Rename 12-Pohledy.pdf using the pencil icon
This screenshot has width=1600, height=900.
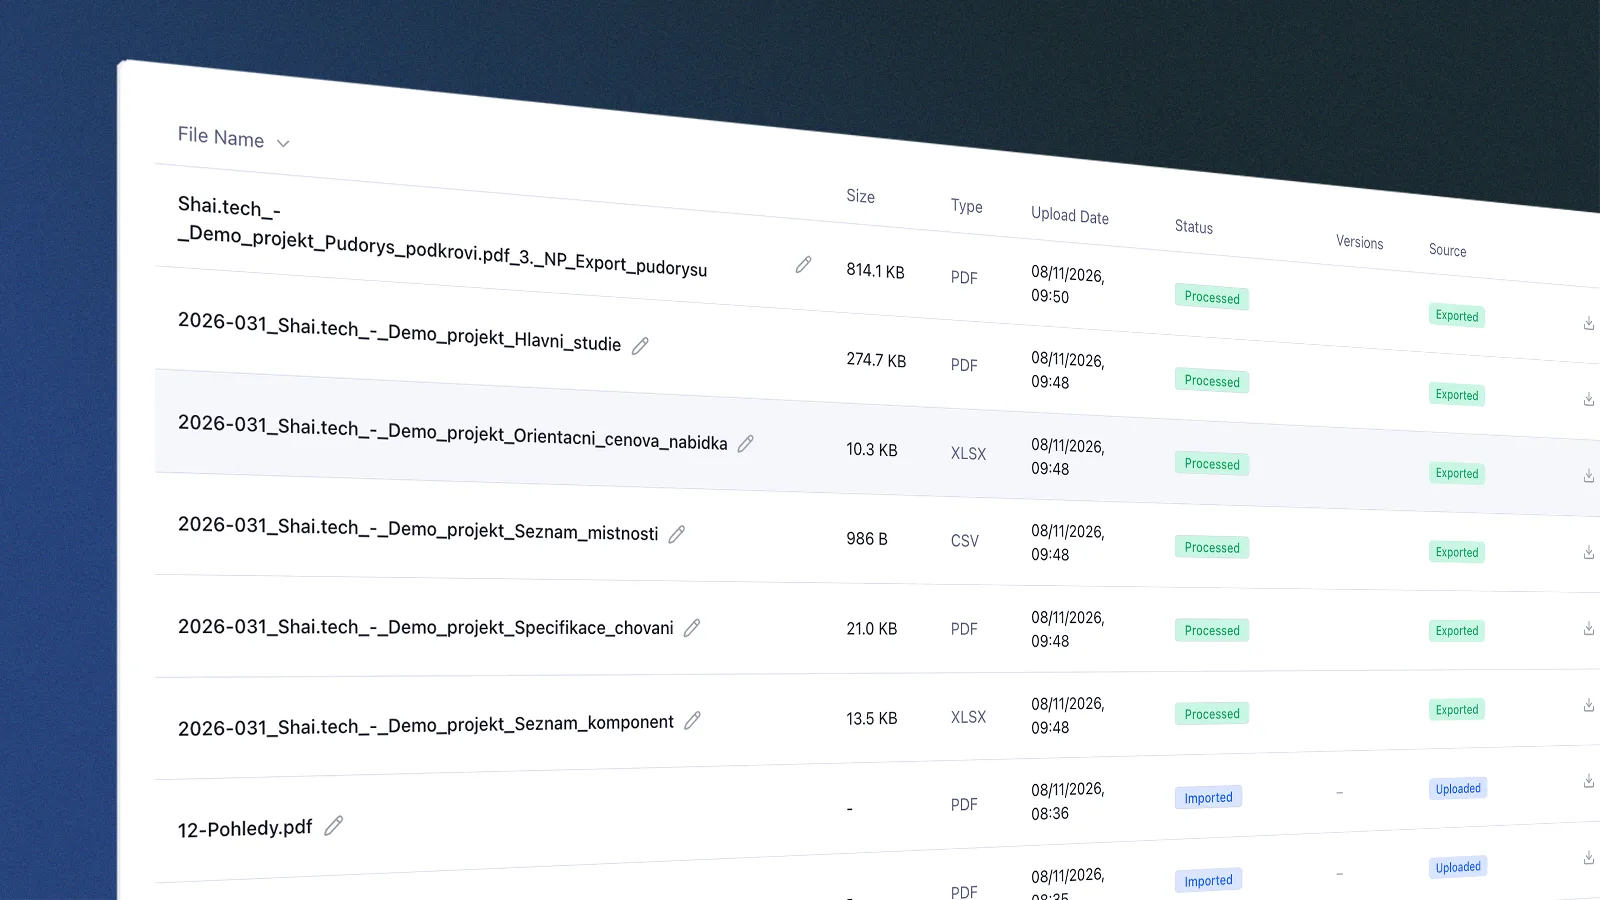334,826
